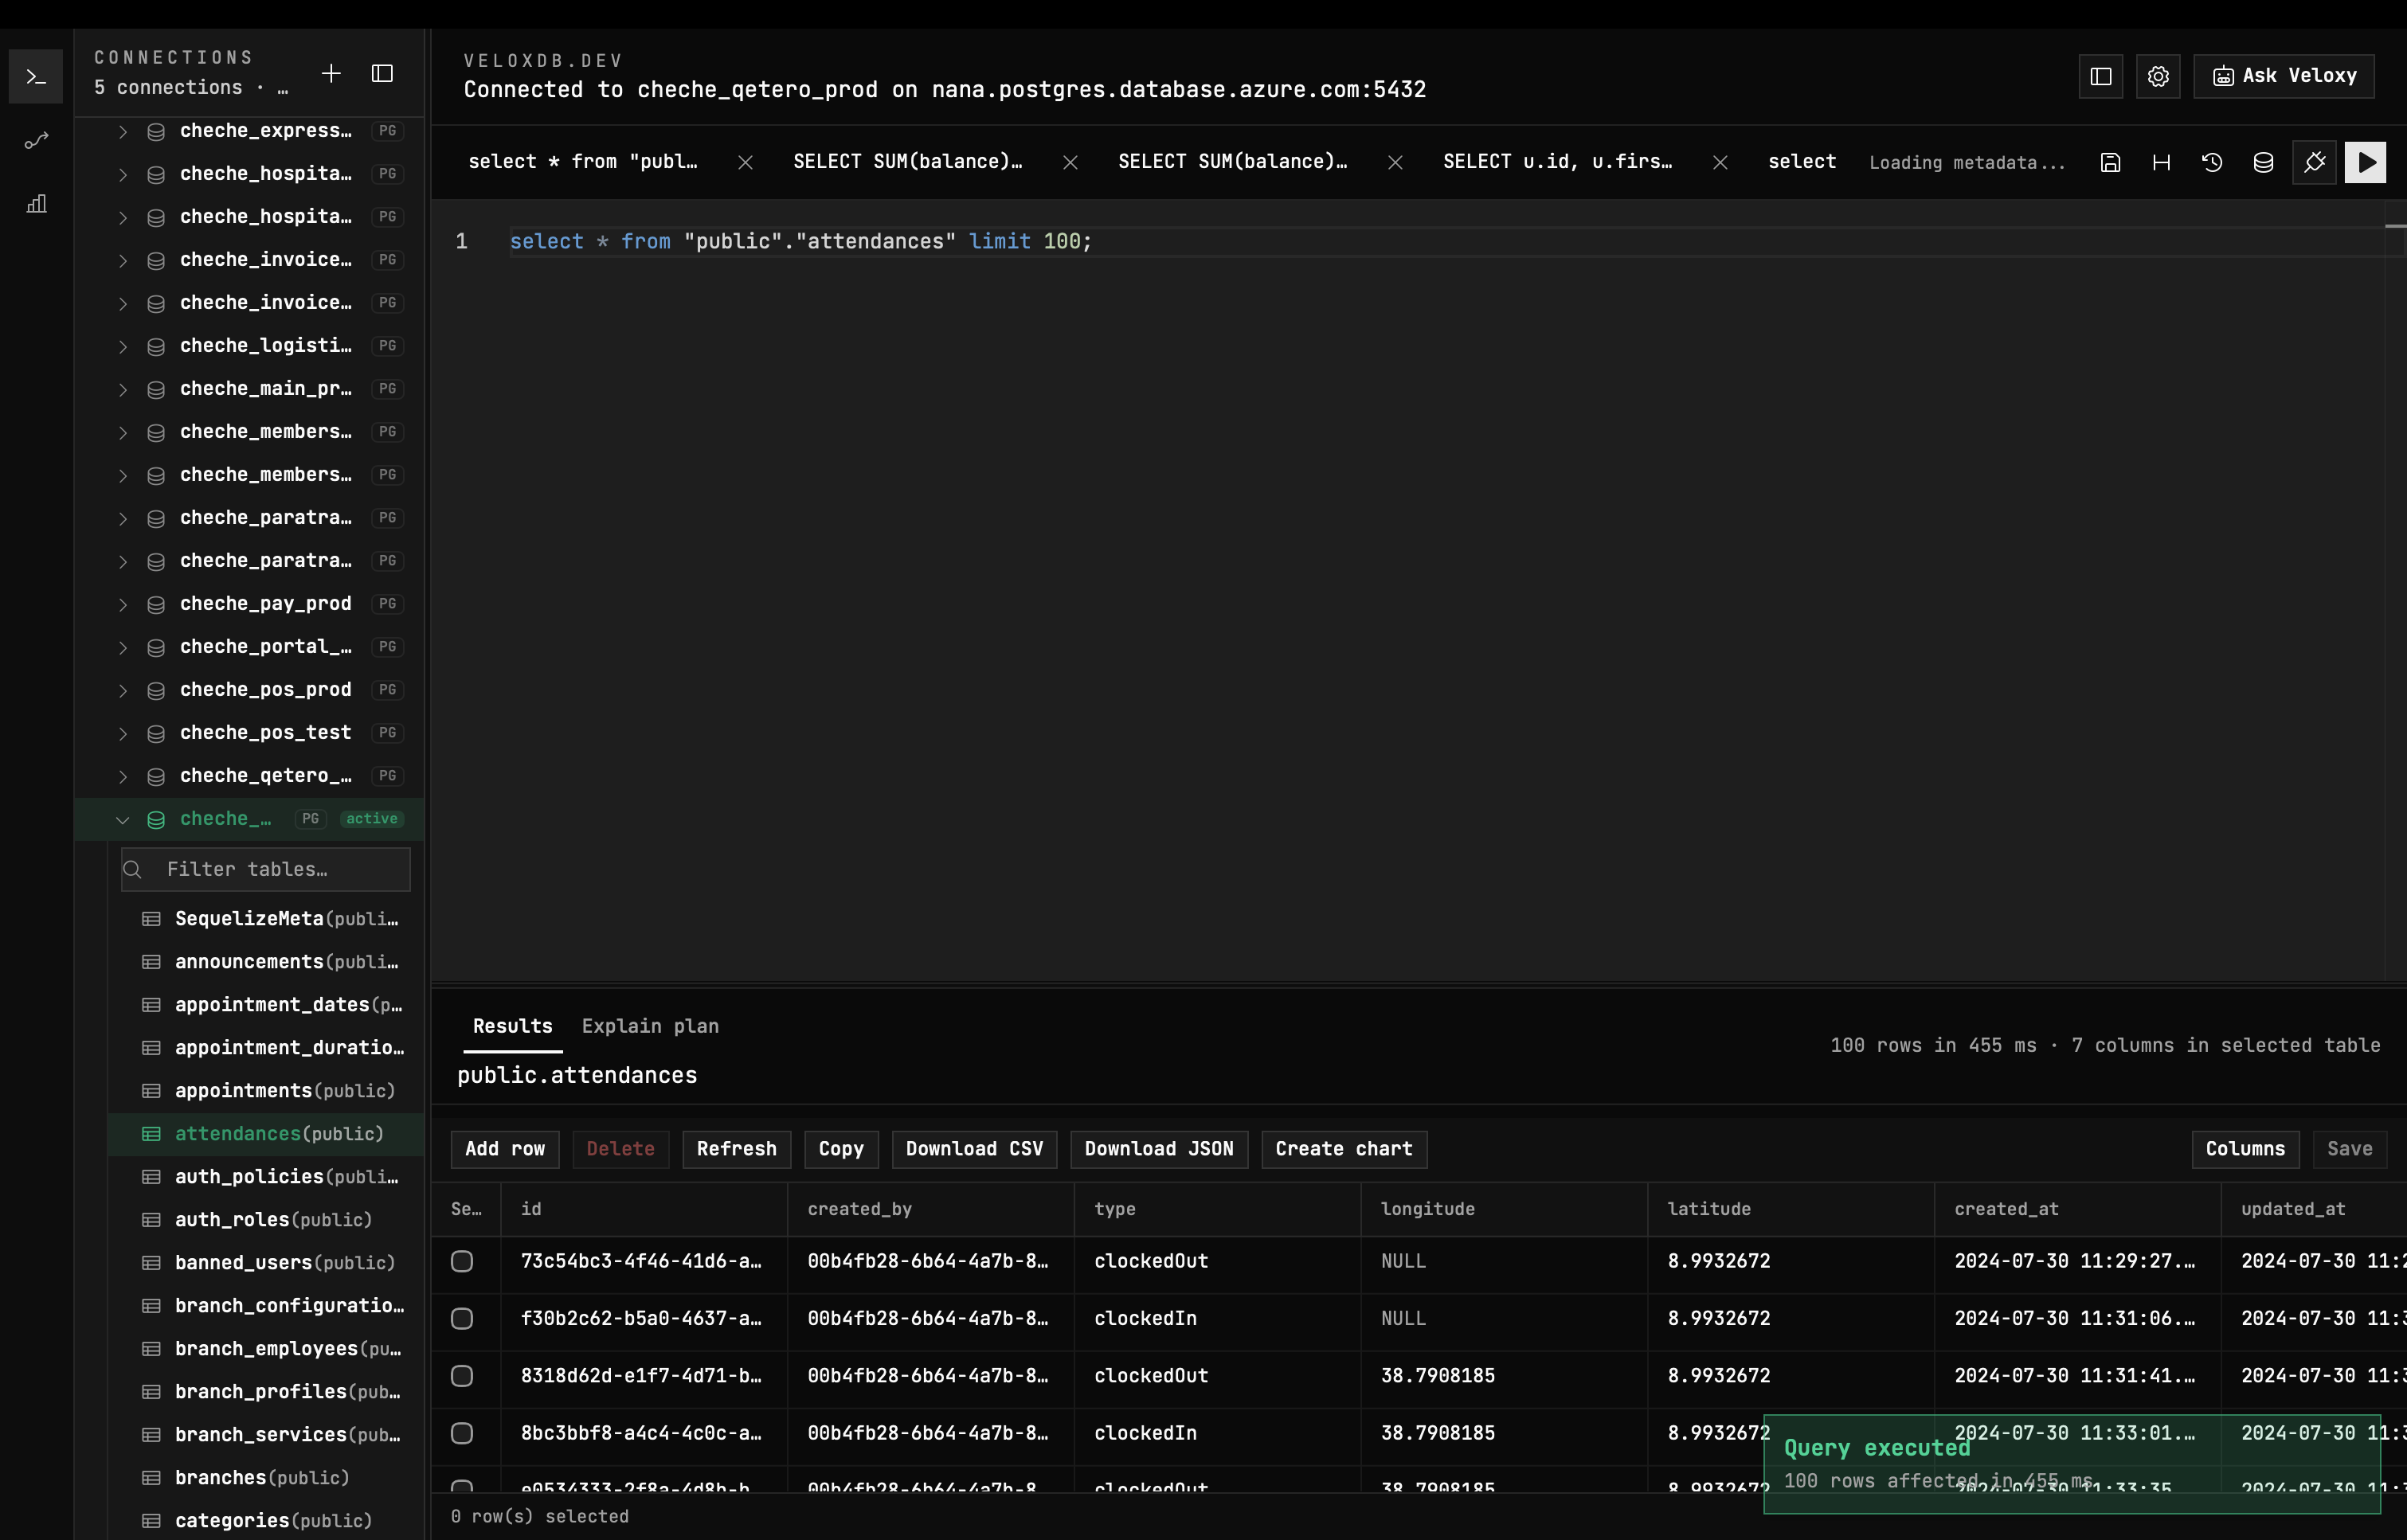The height and width of the screenshot is (1540, 2407).
Task: Switch to 'SELECT u.id, u.firs…' query tab
Action: tap(1557, 162)
